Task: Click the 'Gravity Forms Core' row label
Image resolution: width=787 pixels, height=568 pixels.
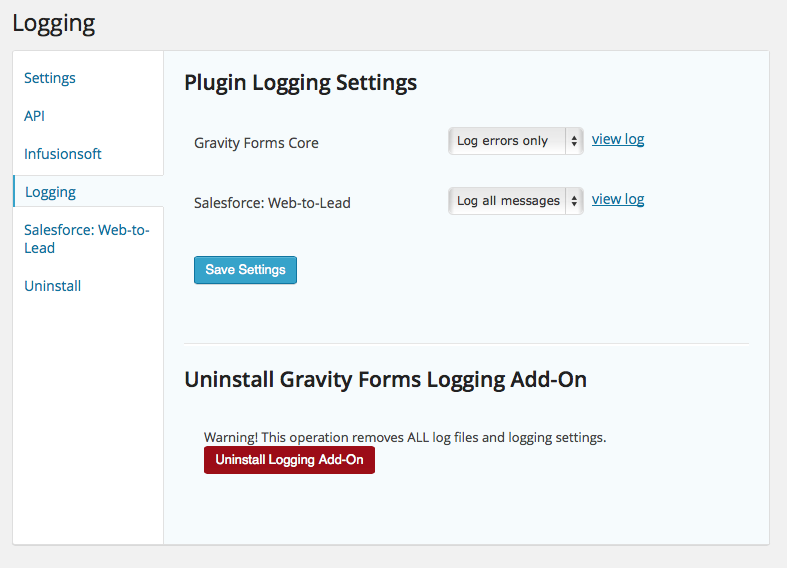Action: click(256, 143)
